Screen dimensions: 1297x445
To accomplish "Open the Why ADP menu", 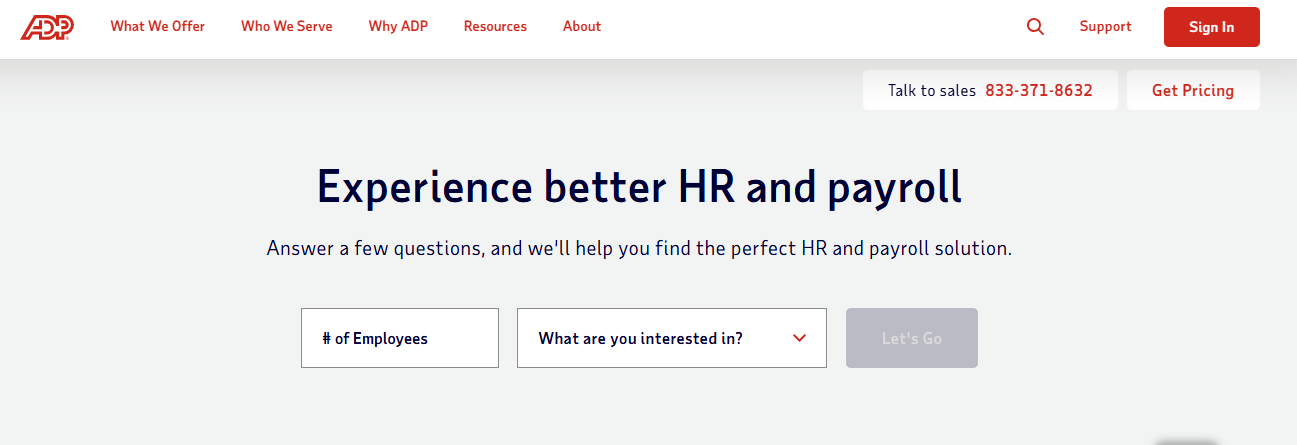I will (398, 27).
